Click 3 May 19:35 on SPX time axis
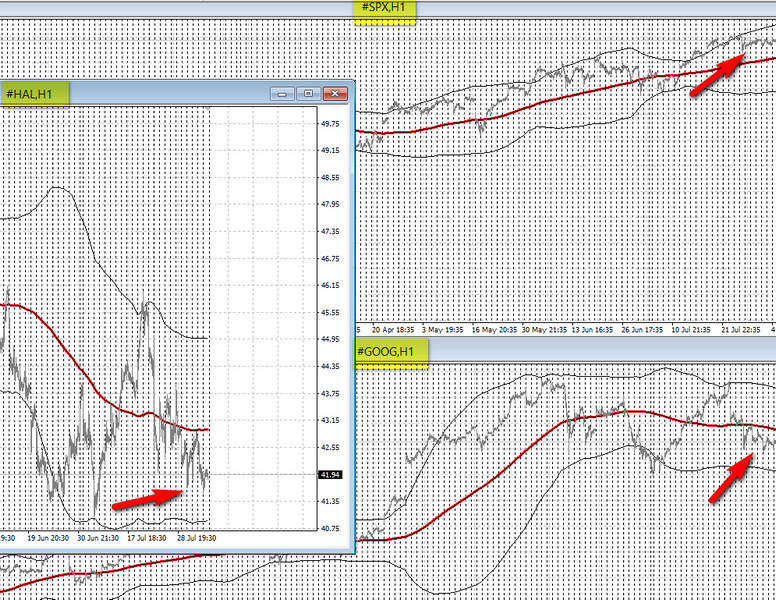The image size is (776, 600). pyautogui.click(x=442, y=330)
